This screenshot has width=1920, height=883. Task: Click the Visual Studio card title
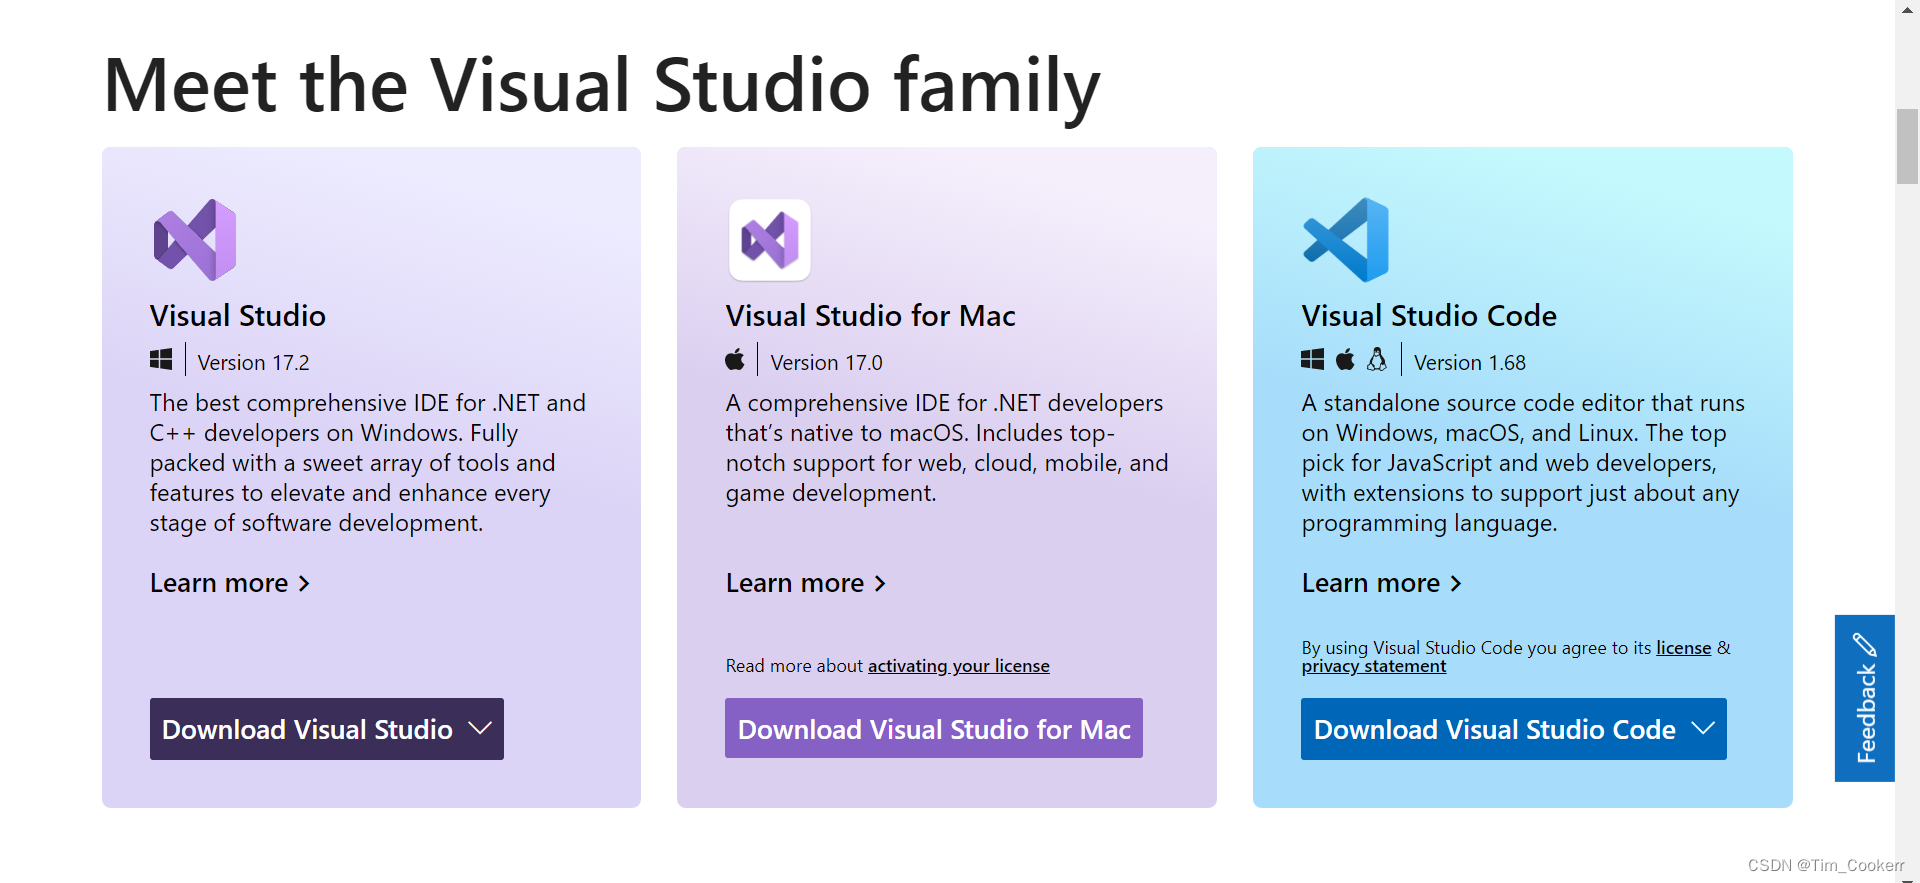click(x=238, y=316)
